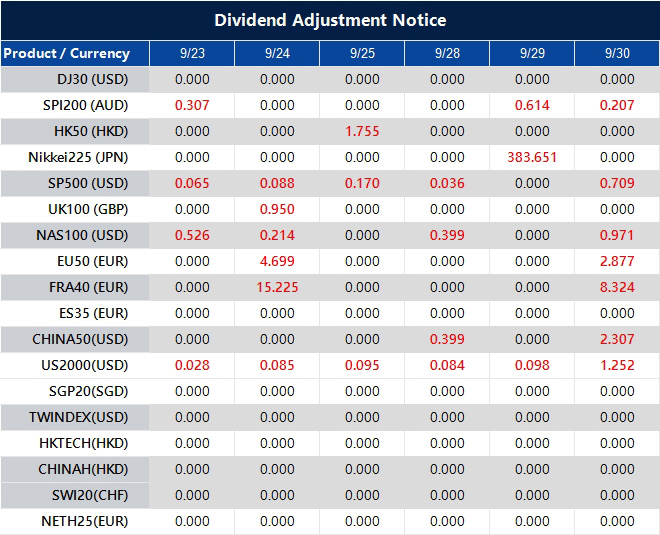The height and width of the screenshot is (535, 660).
Task: Select CHINA50 value 2.307
Action: coord(617,339)
